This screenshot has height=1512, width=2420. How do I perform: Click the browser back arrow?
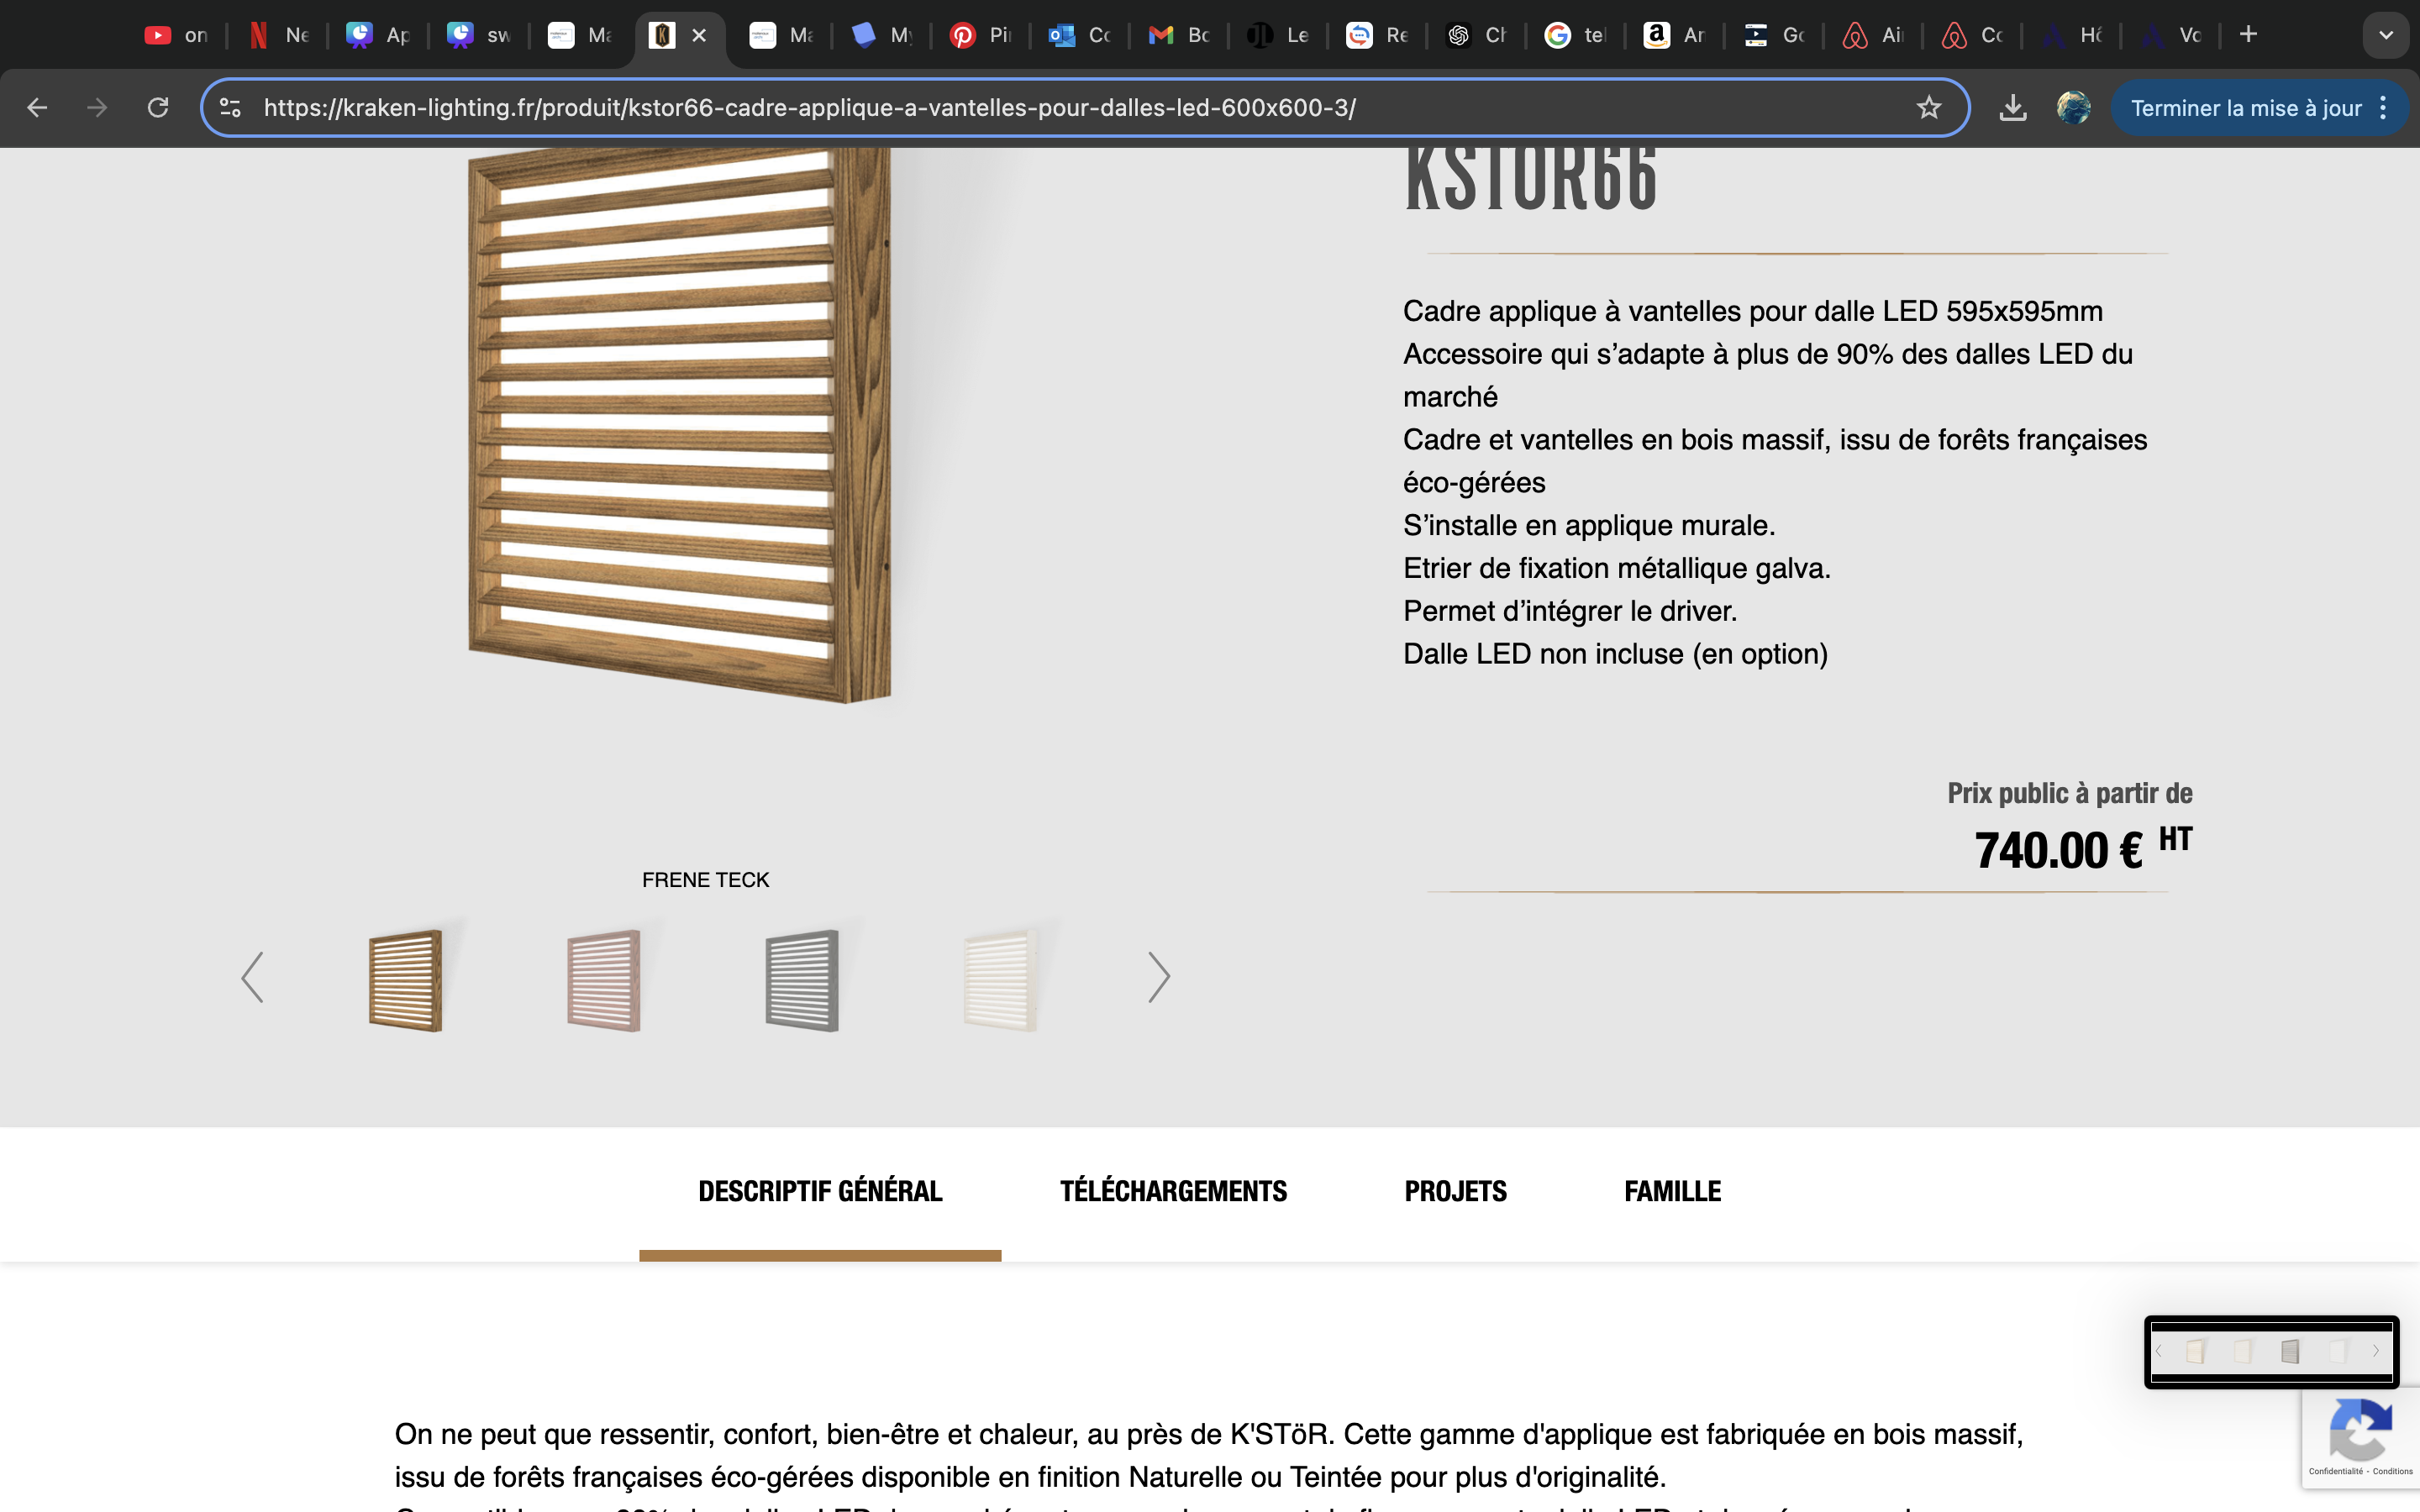(37, 107)
